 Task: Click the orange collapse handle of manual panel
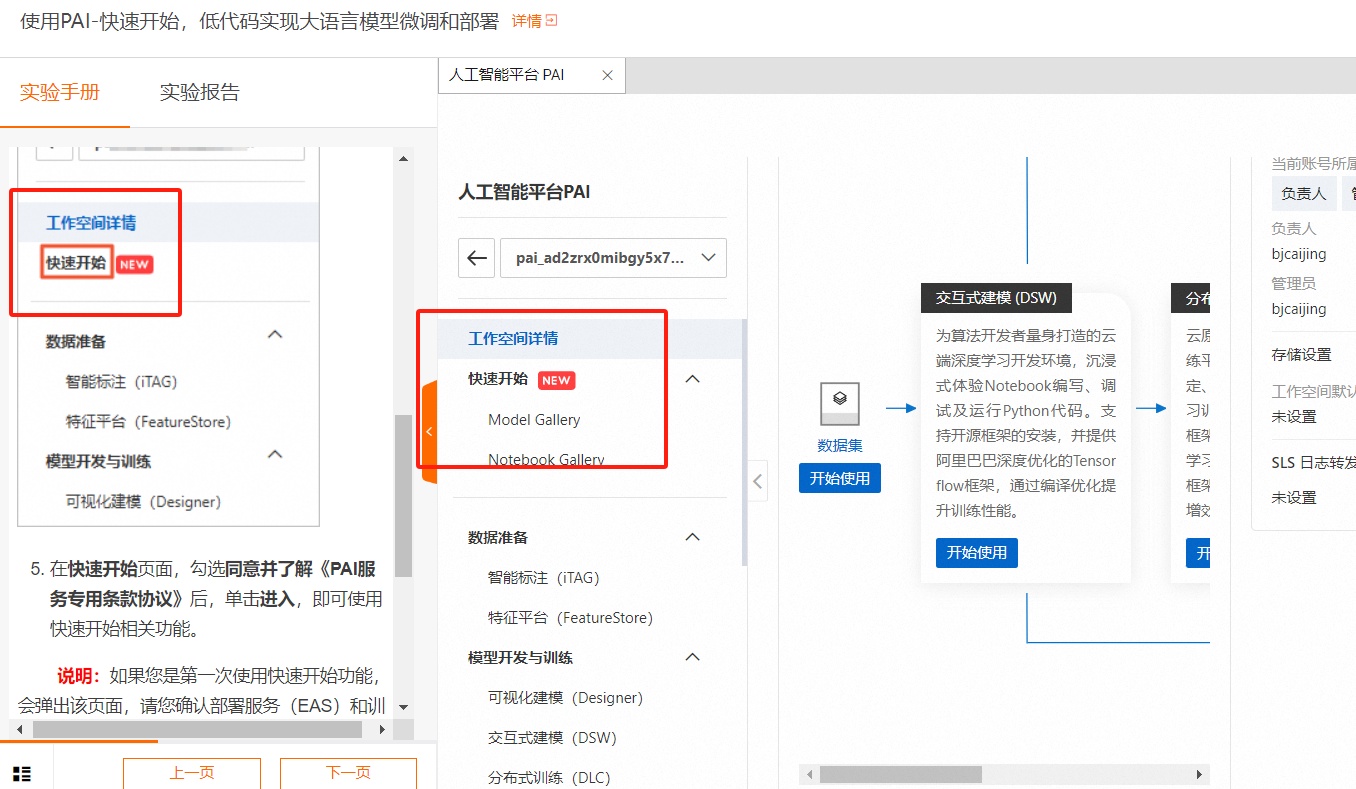429,432
